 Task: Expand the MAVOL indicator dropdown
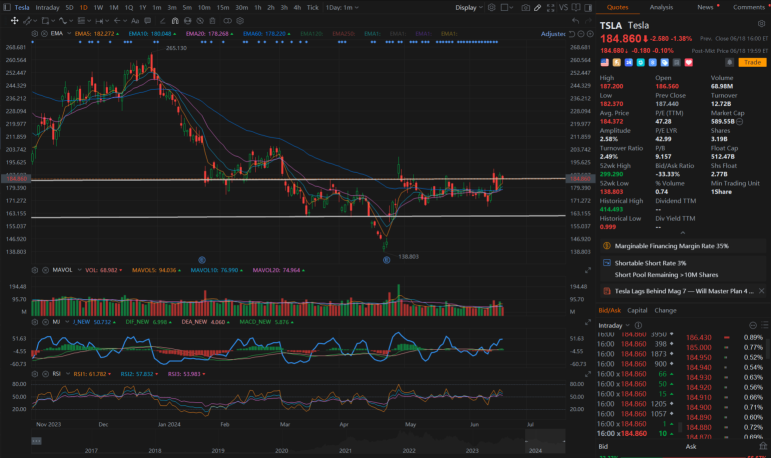79,270
